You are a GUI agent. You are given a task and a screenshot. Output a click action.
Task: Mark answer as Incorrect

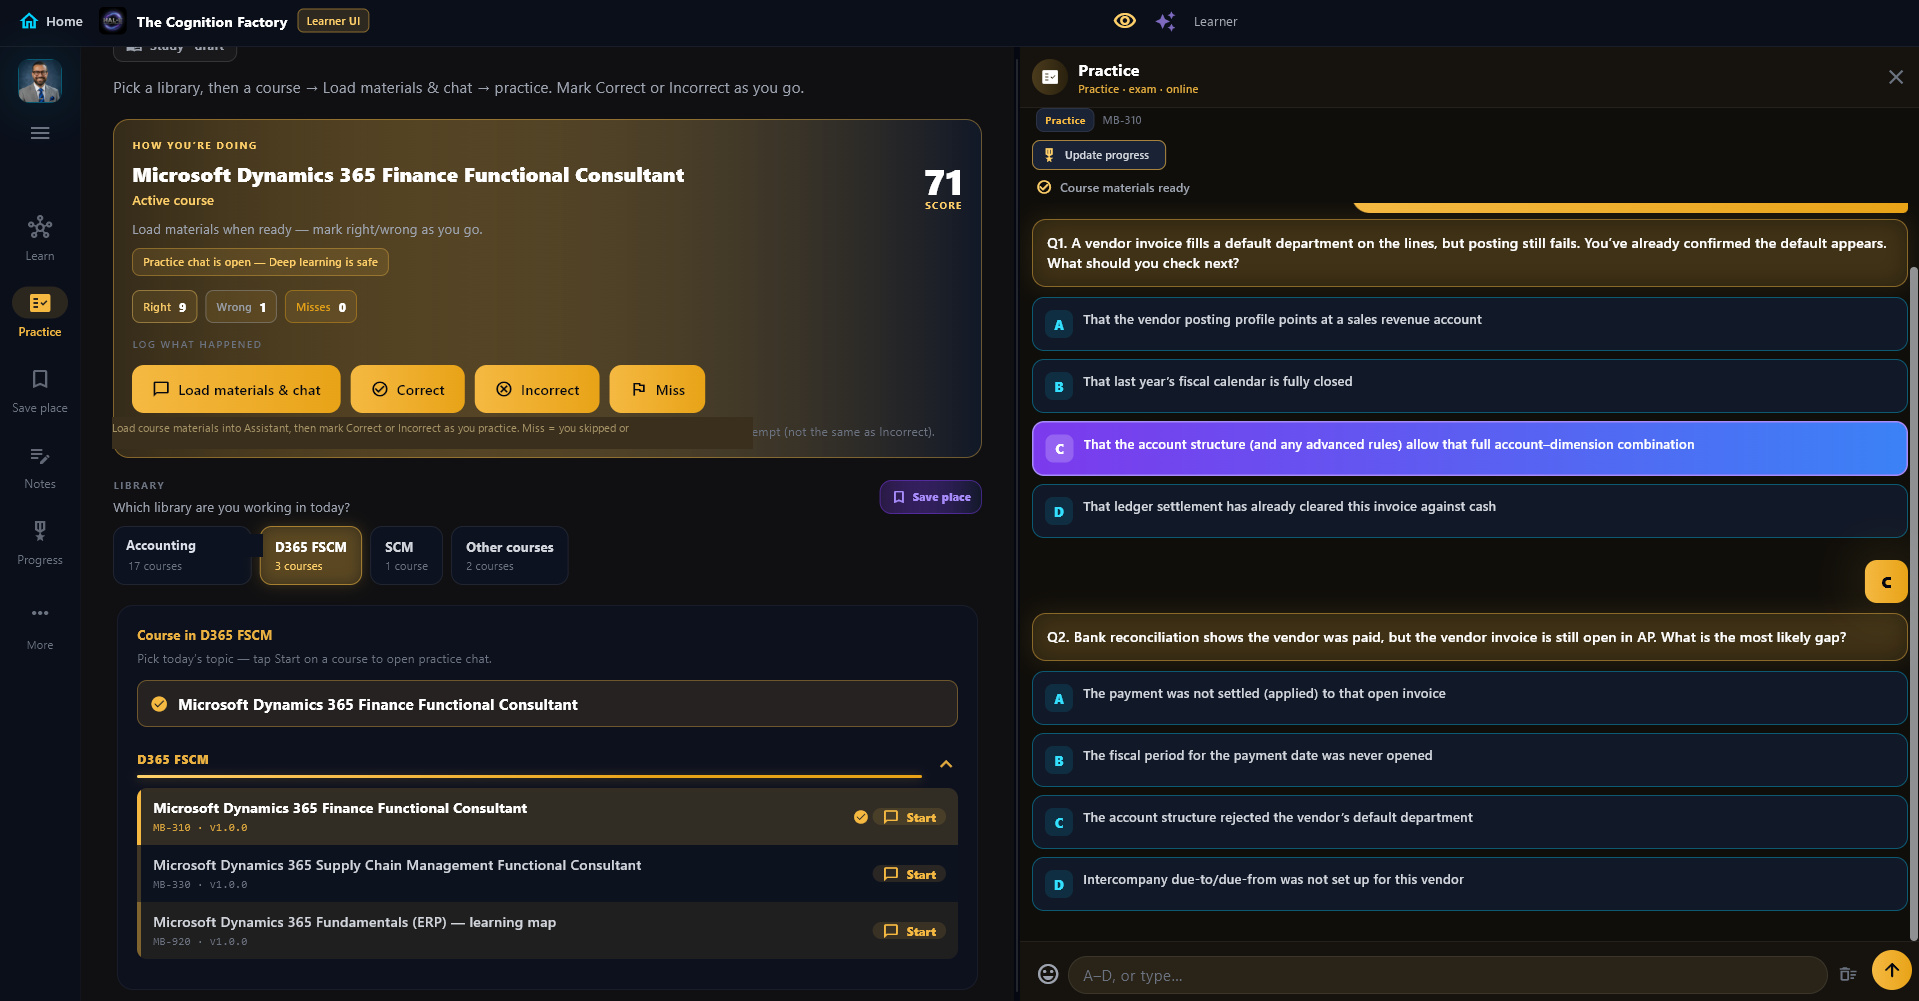[537, 389]
